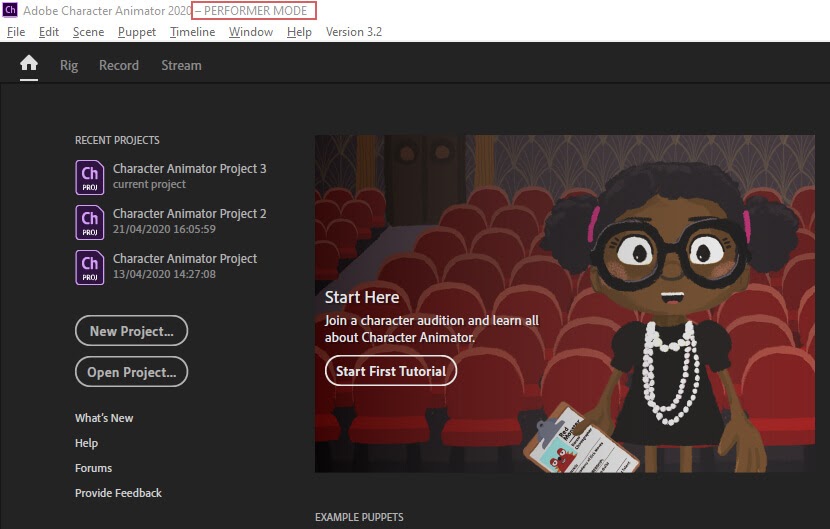The height and width of the screenshot is (529, 830).
Task: Click the Ch PROJ icon beside 13/04/2020 project
Action: (x=89, y=267)
